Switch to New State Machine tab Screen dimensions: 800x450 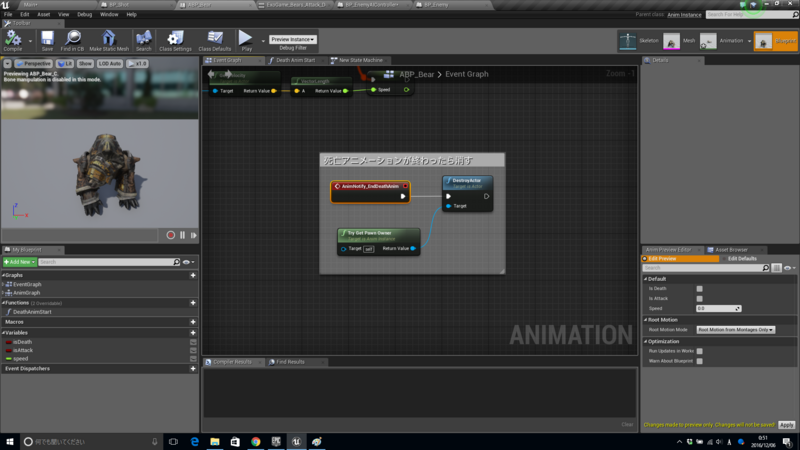tap(360, 60)
